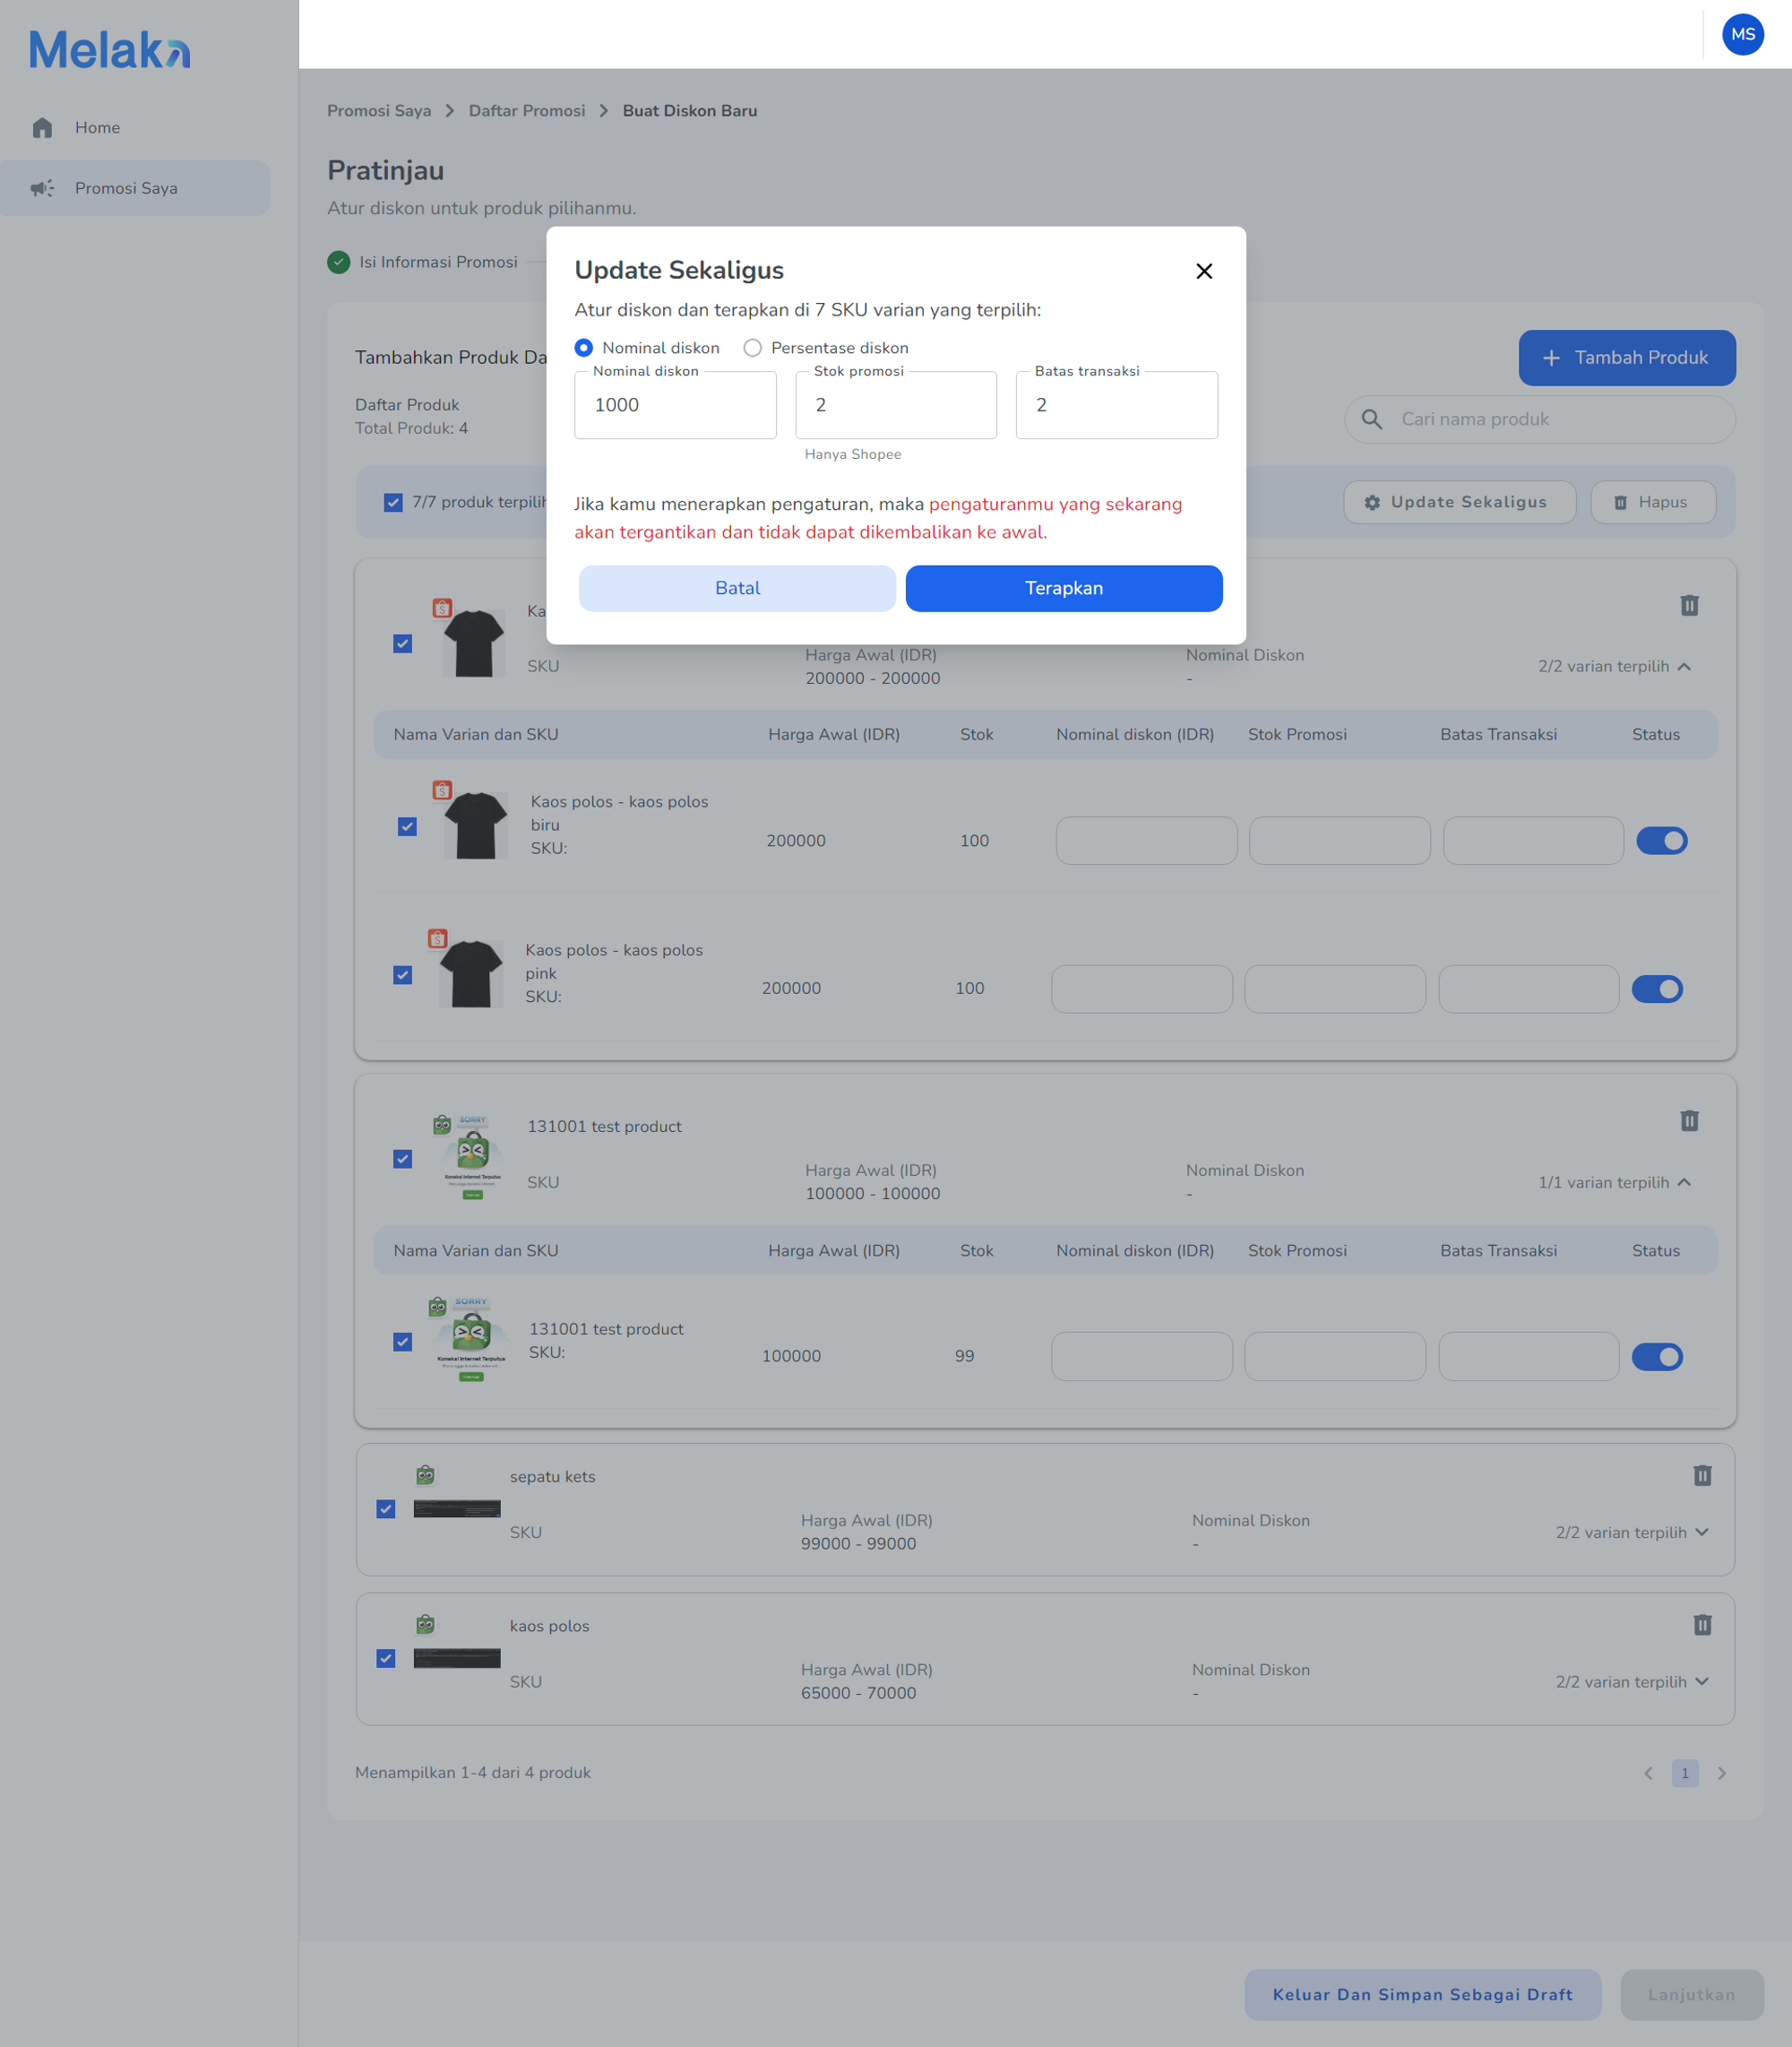The width and height of the screenshot is (1792, 2047).
Task: Go to next page arrow
Action: click(1721, 1774)
